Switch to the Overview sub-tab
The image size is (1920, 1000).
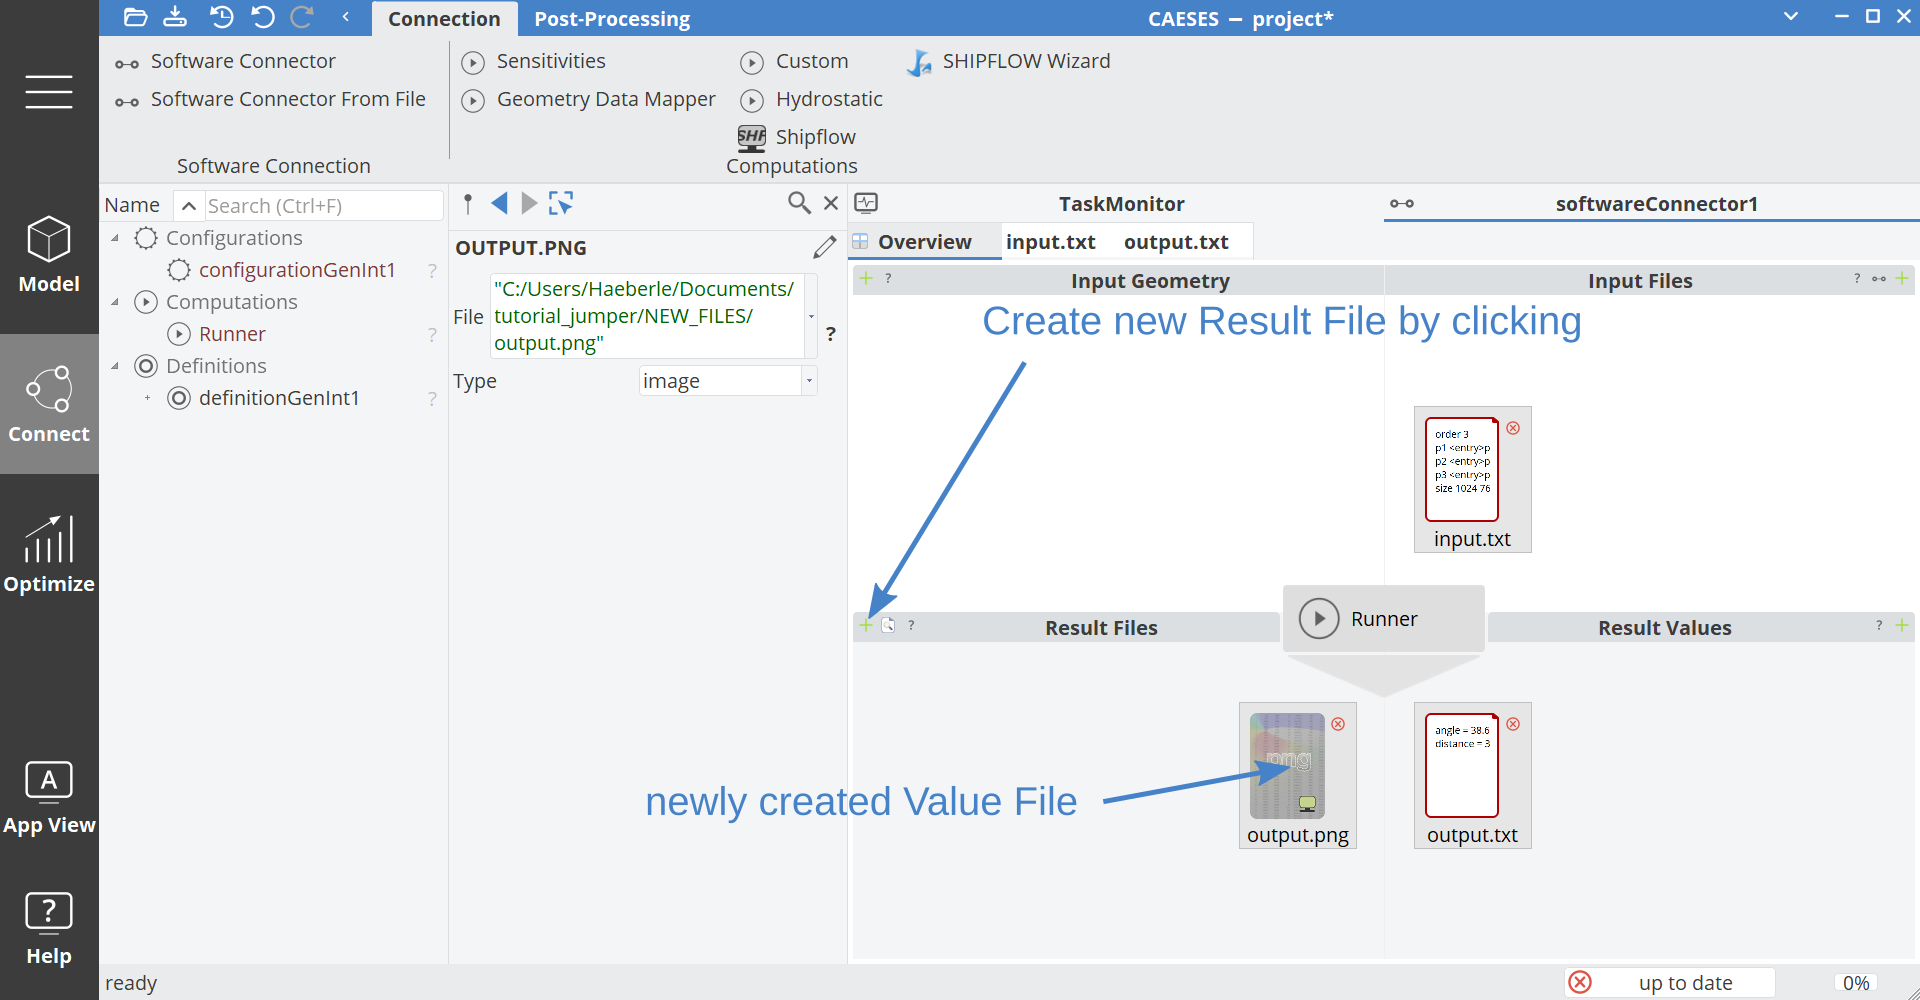point(924,242)
